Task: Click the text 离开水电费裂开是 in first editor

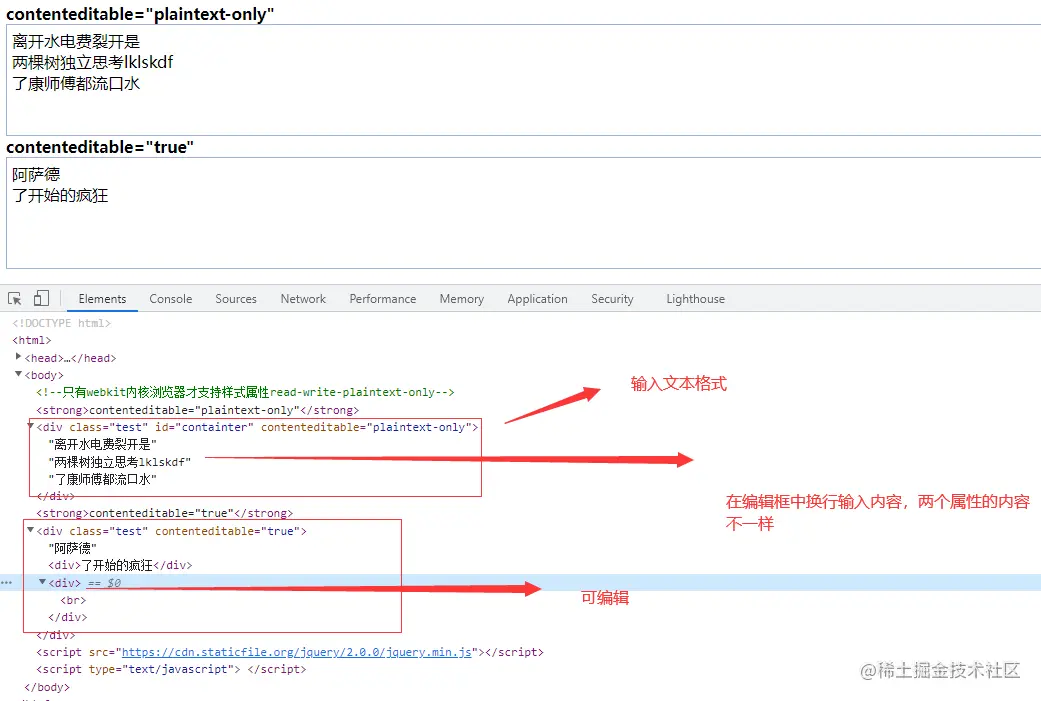Action: click(76, 42)
